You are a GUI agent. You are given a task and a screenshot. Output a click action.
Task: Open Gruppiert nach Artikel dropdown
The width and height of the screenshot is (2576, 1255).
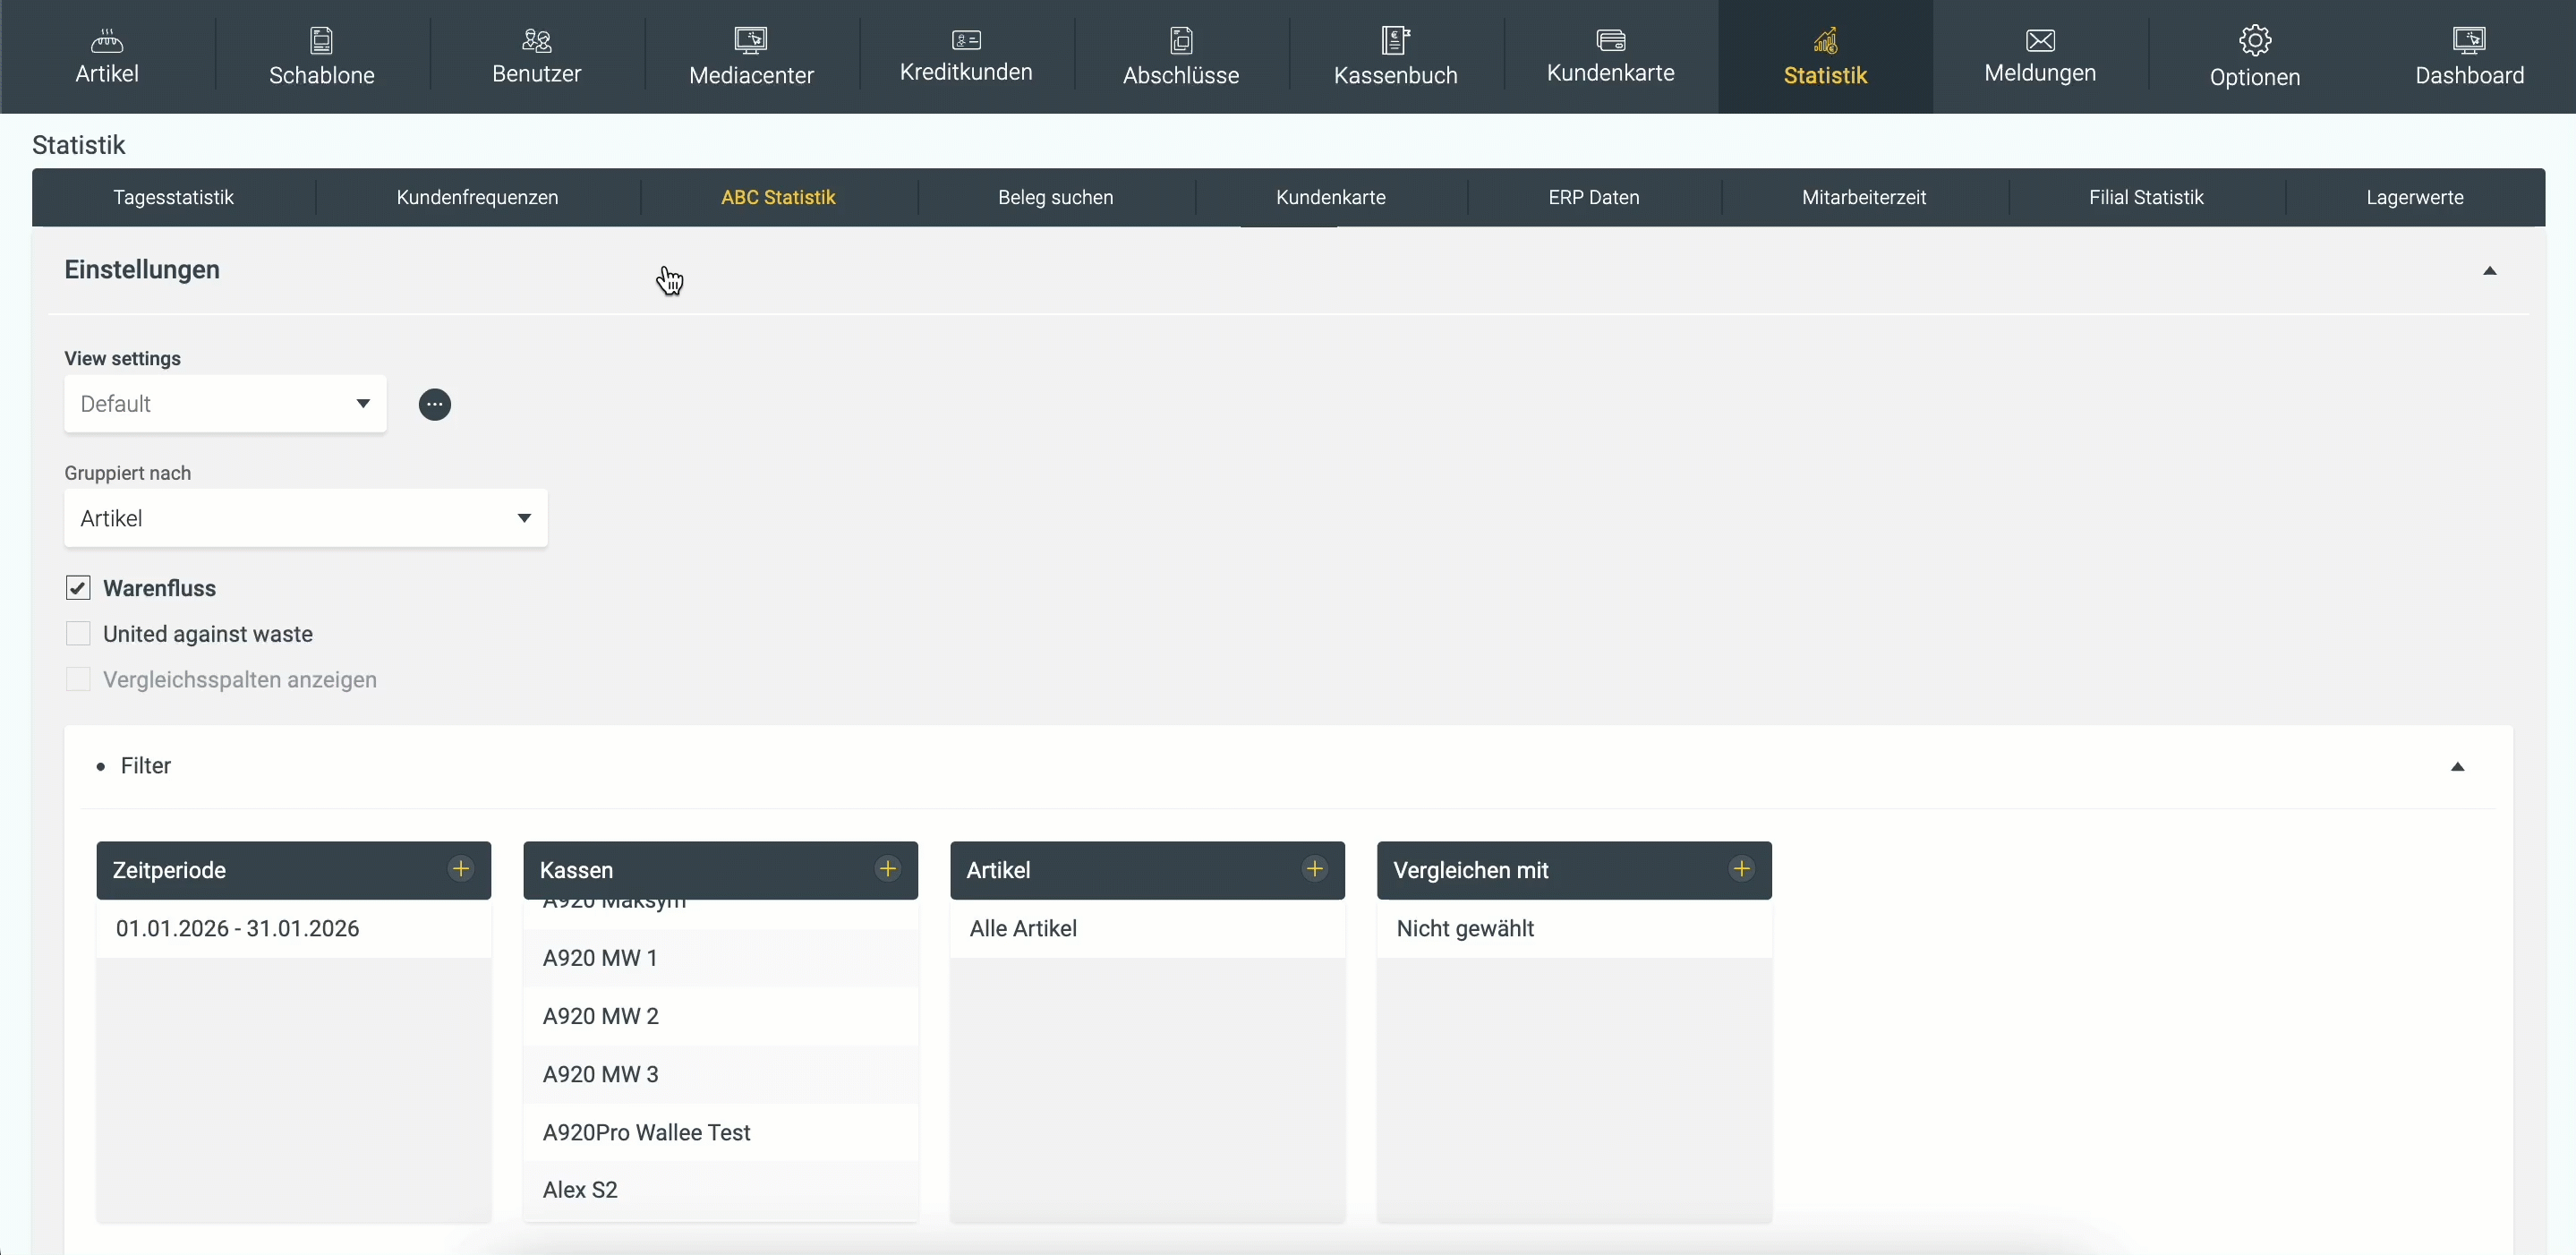(x=305, y=518)
